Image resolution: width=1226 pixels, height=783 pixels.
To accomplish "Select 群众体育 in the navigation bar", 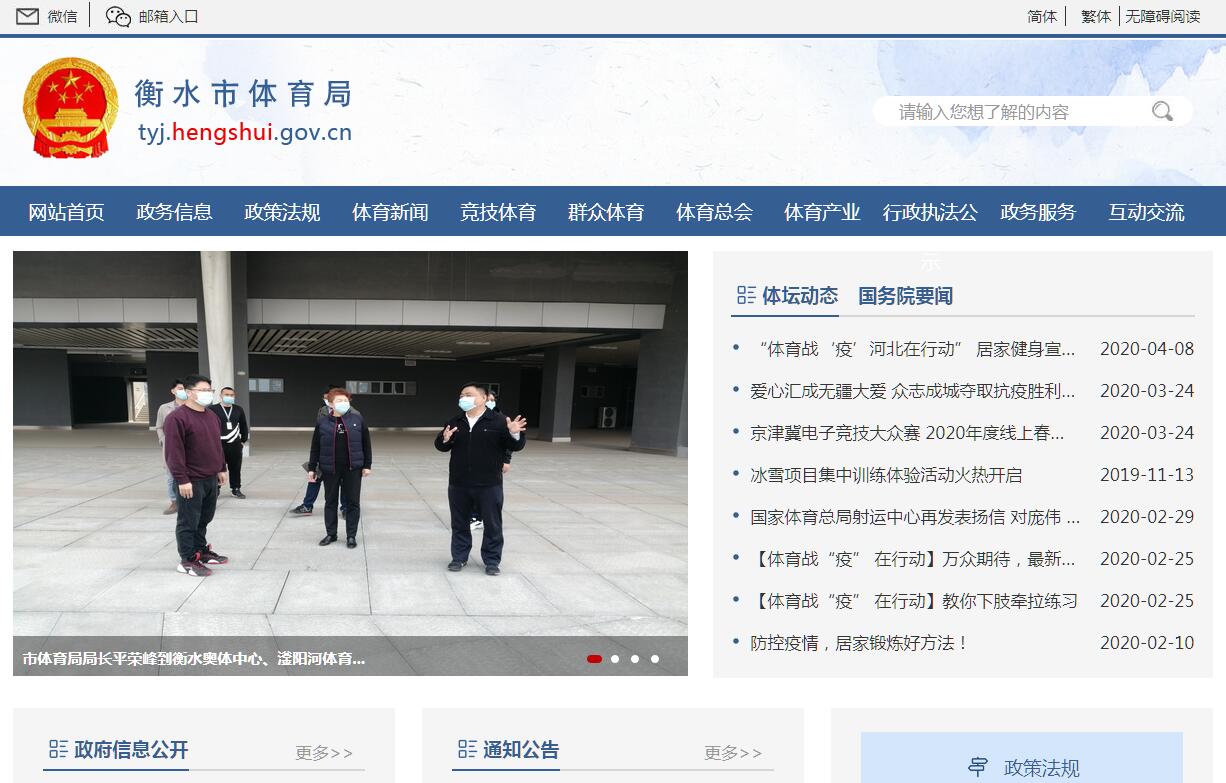I will (606, 212).
